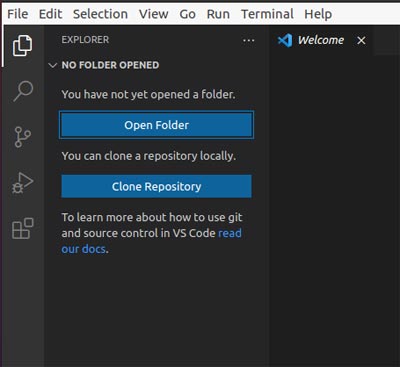Open the View menu
The width and height of the screenshot is (400, 367).
154,14
